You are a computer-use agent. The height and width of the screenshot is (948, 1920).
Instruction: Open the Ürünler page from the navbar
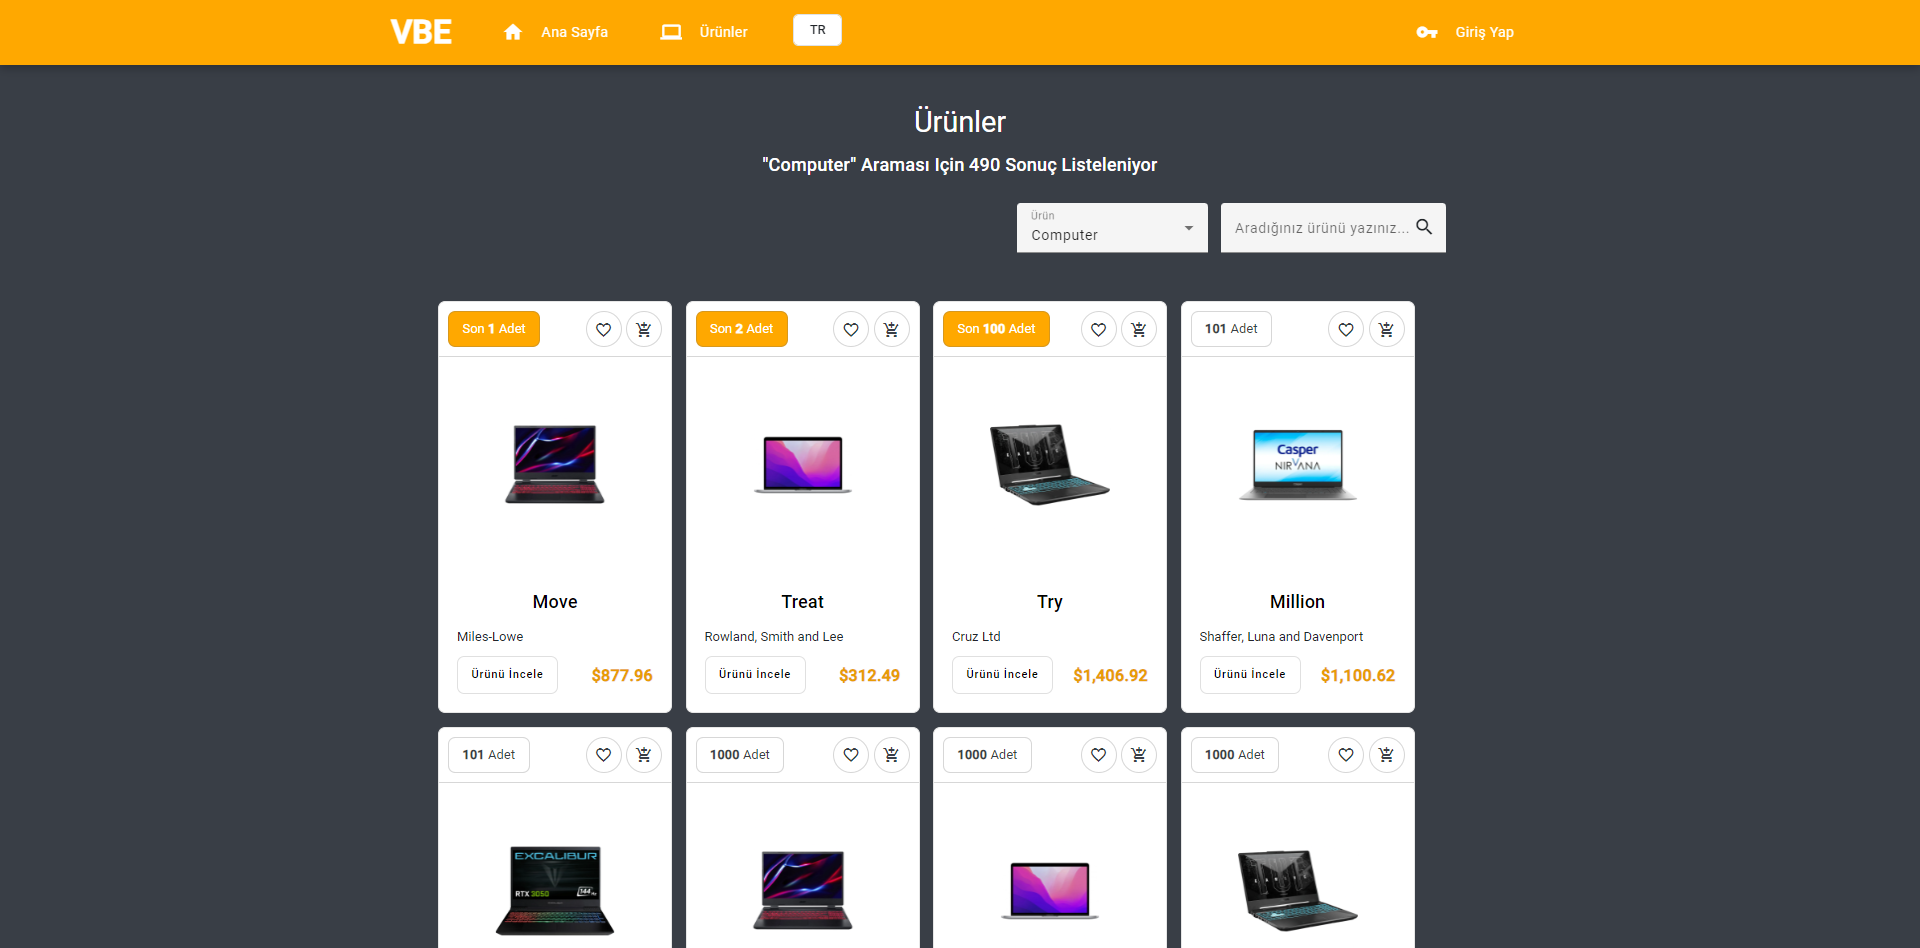[724, 32]
